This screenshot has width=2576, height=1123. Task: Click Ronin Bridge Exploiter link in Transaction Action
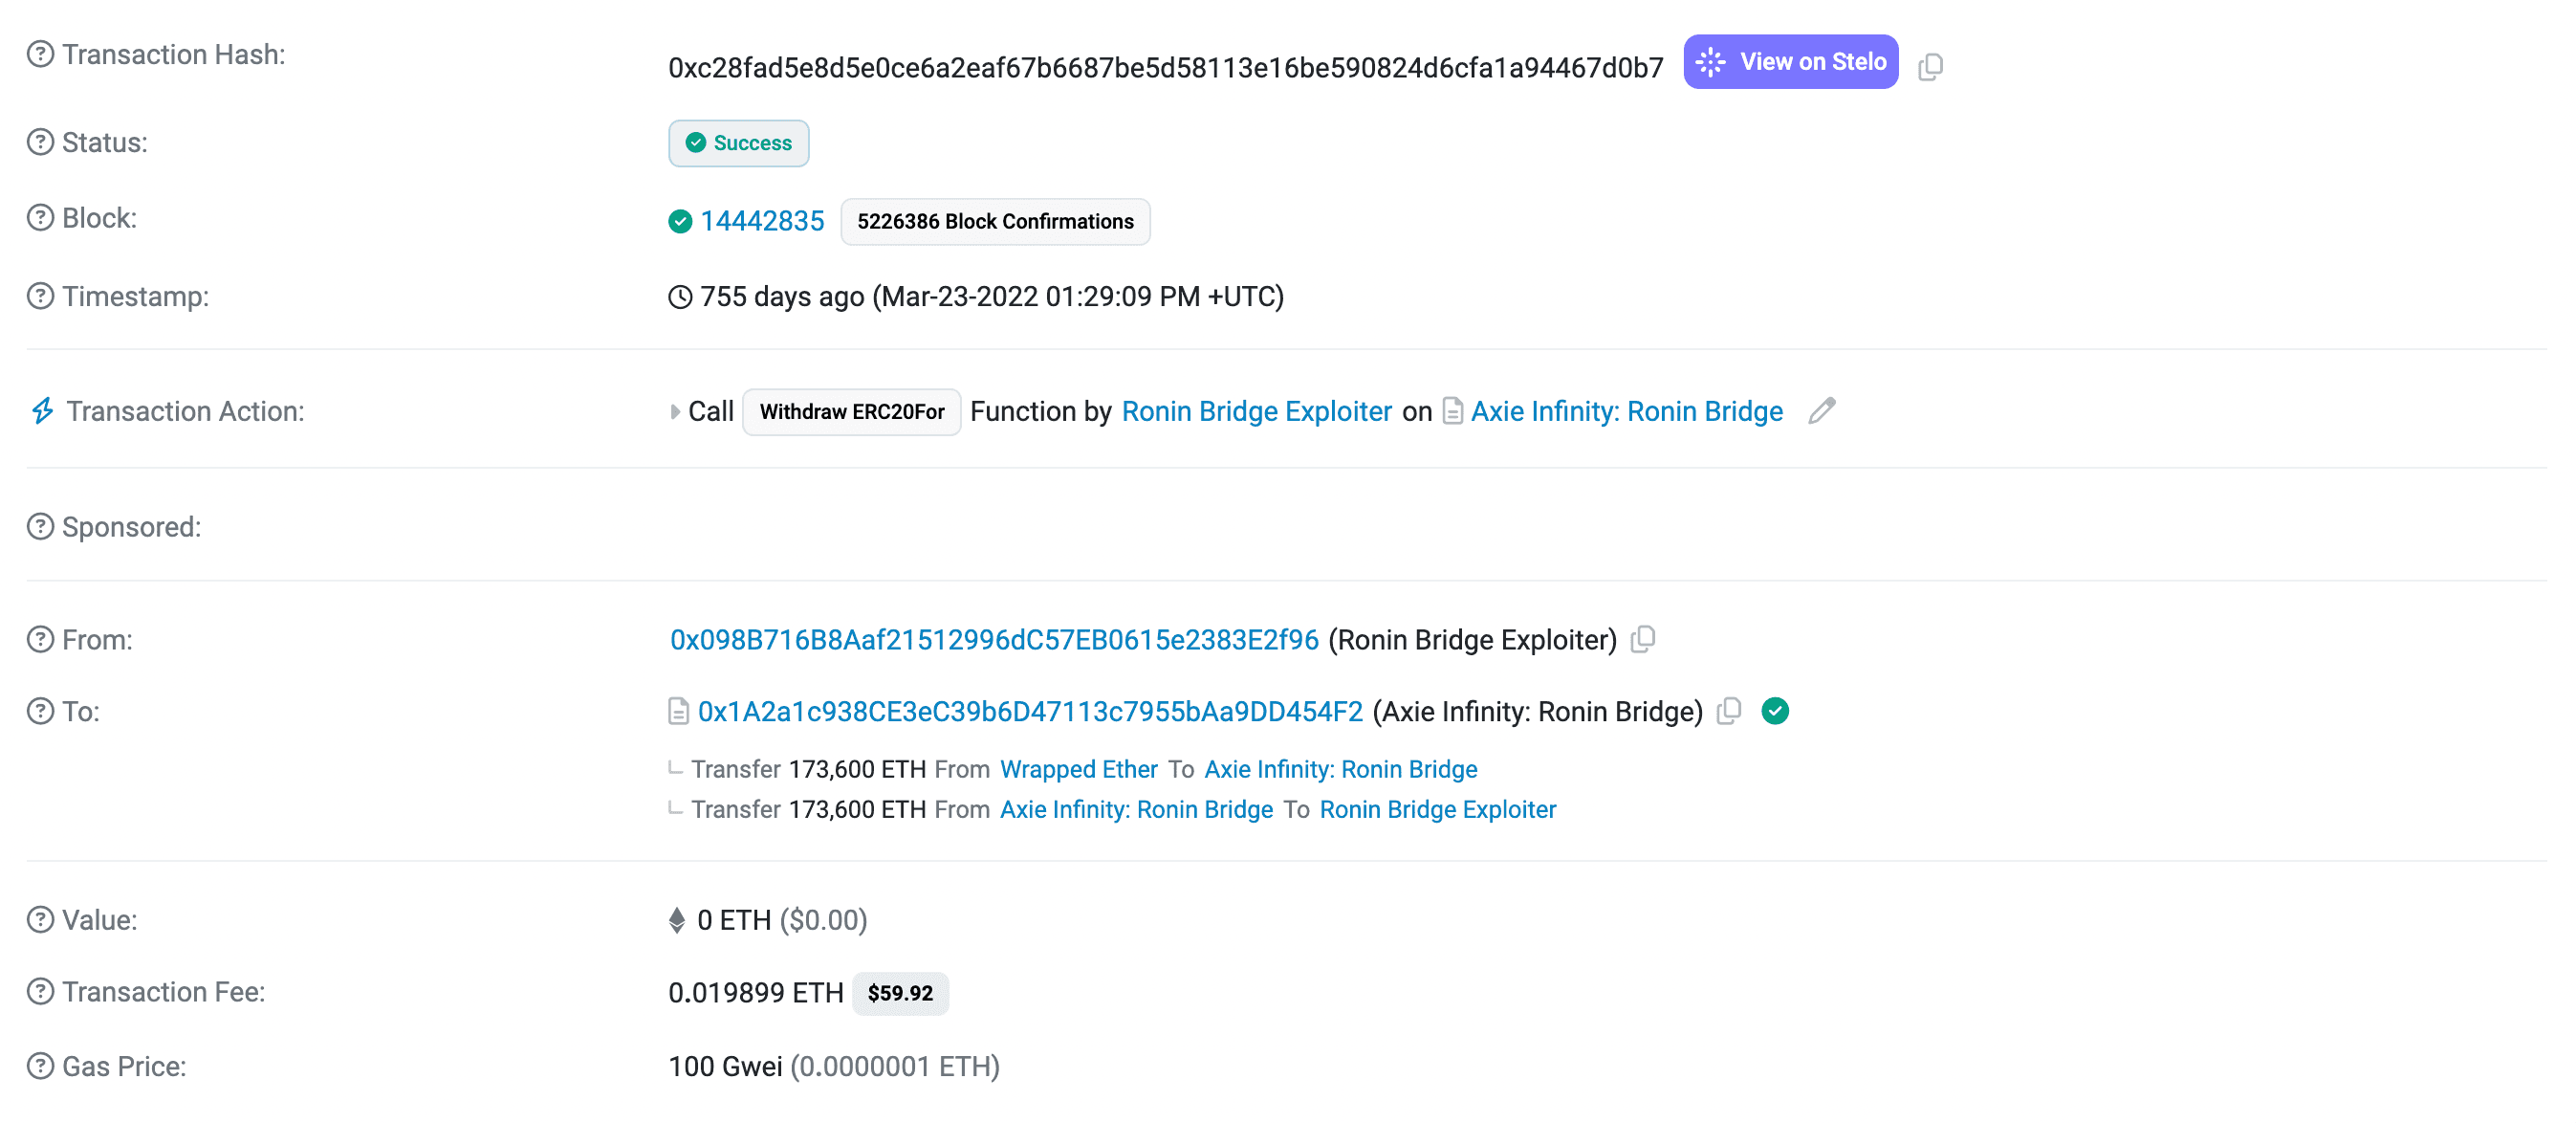[x=1256, y=411]
